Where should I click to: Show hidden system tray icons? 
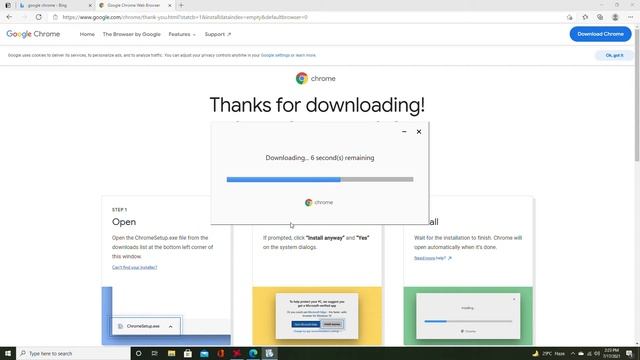(573, 353)
